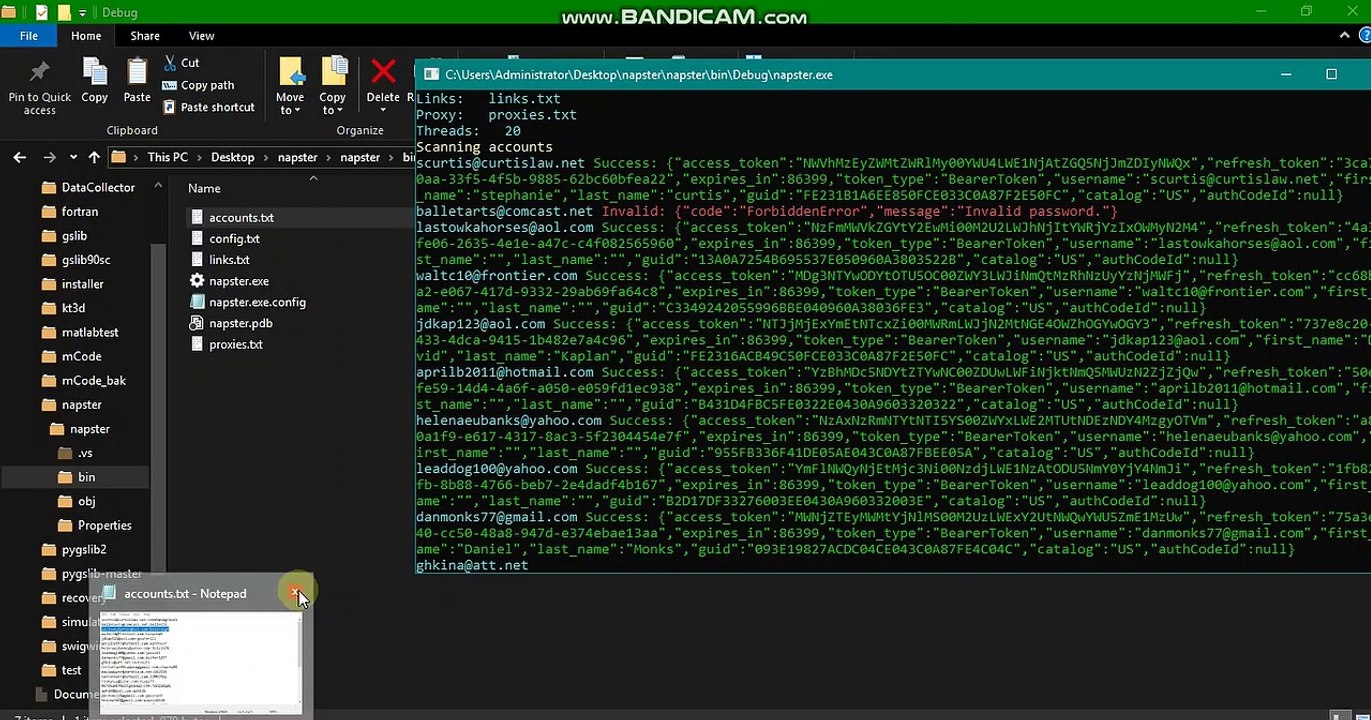Click the folder icon in the address bar

pyautogui.click(x=119, y=157)
